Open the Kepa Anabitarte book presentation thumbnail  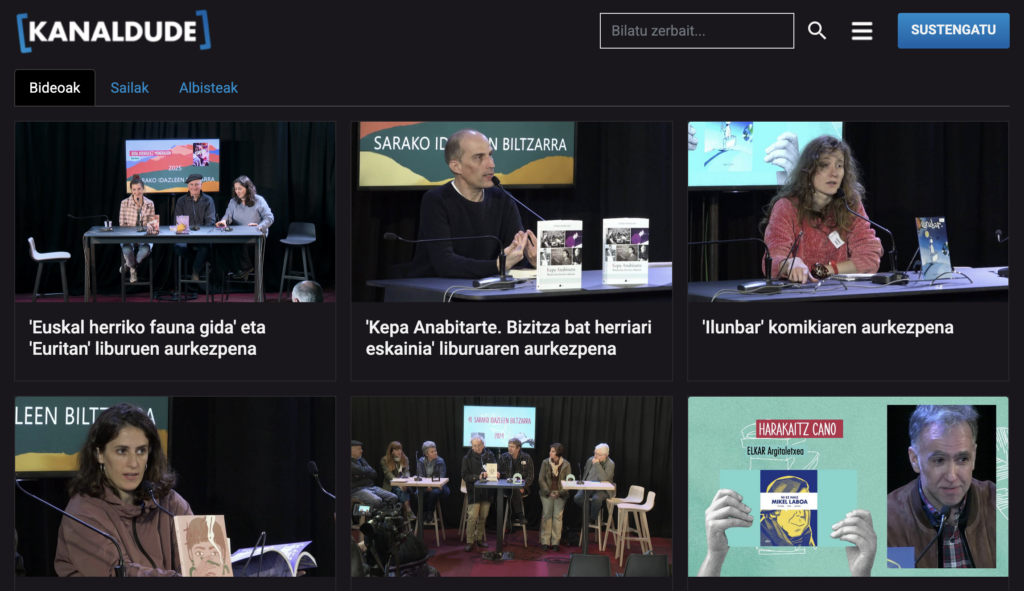(x=511, y=212)
